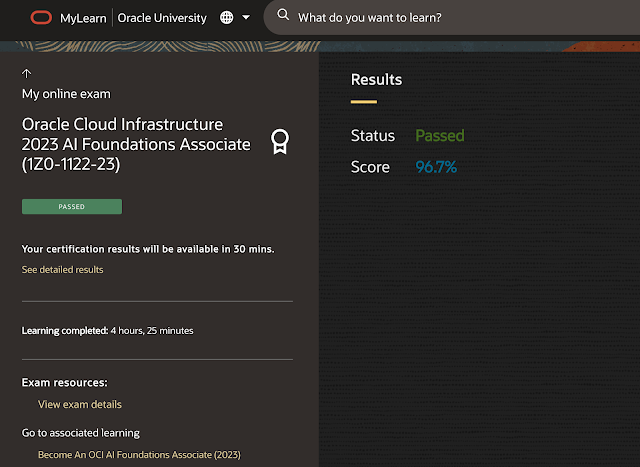
Task: Expand the language dropdown caret
Action: (x=246, y=17)
